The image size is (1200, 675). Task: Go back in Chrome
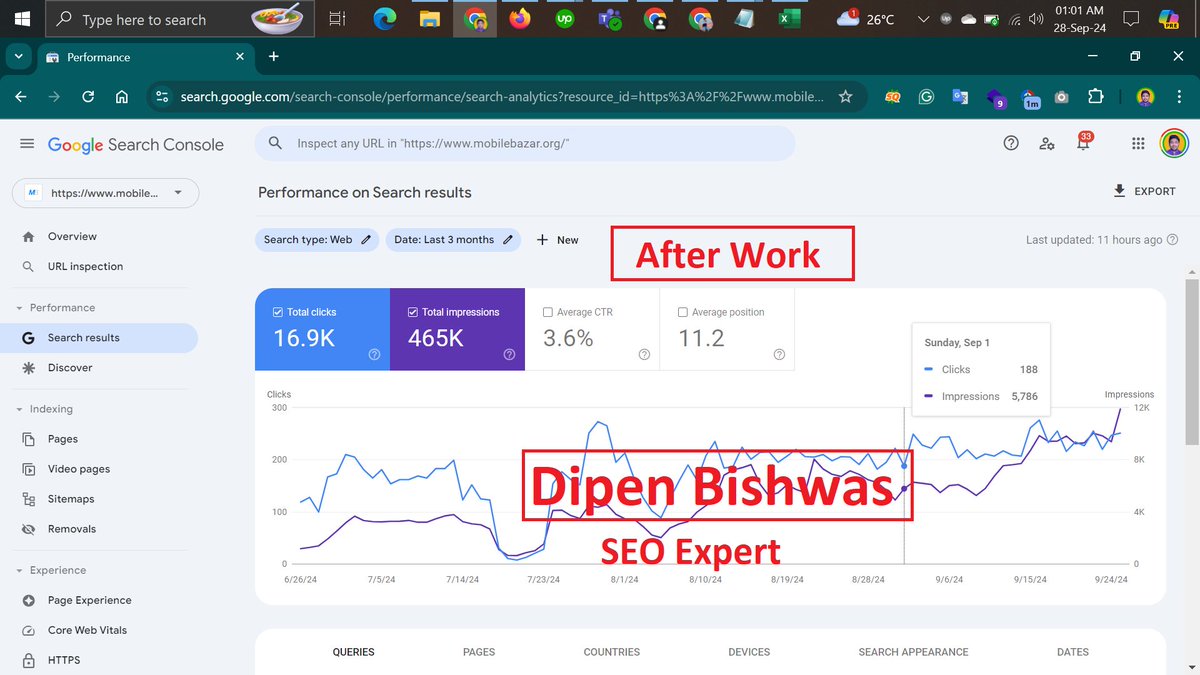point(21,97)
